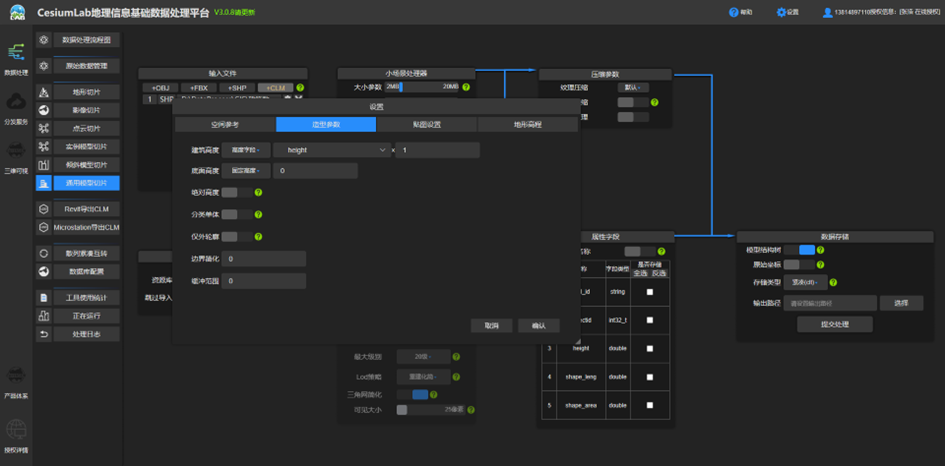Image resolution: width=945 pixels, height=466 pixels.
Task: Check the store box for height field
Action: pyautogui.click(x=650, y=348)
